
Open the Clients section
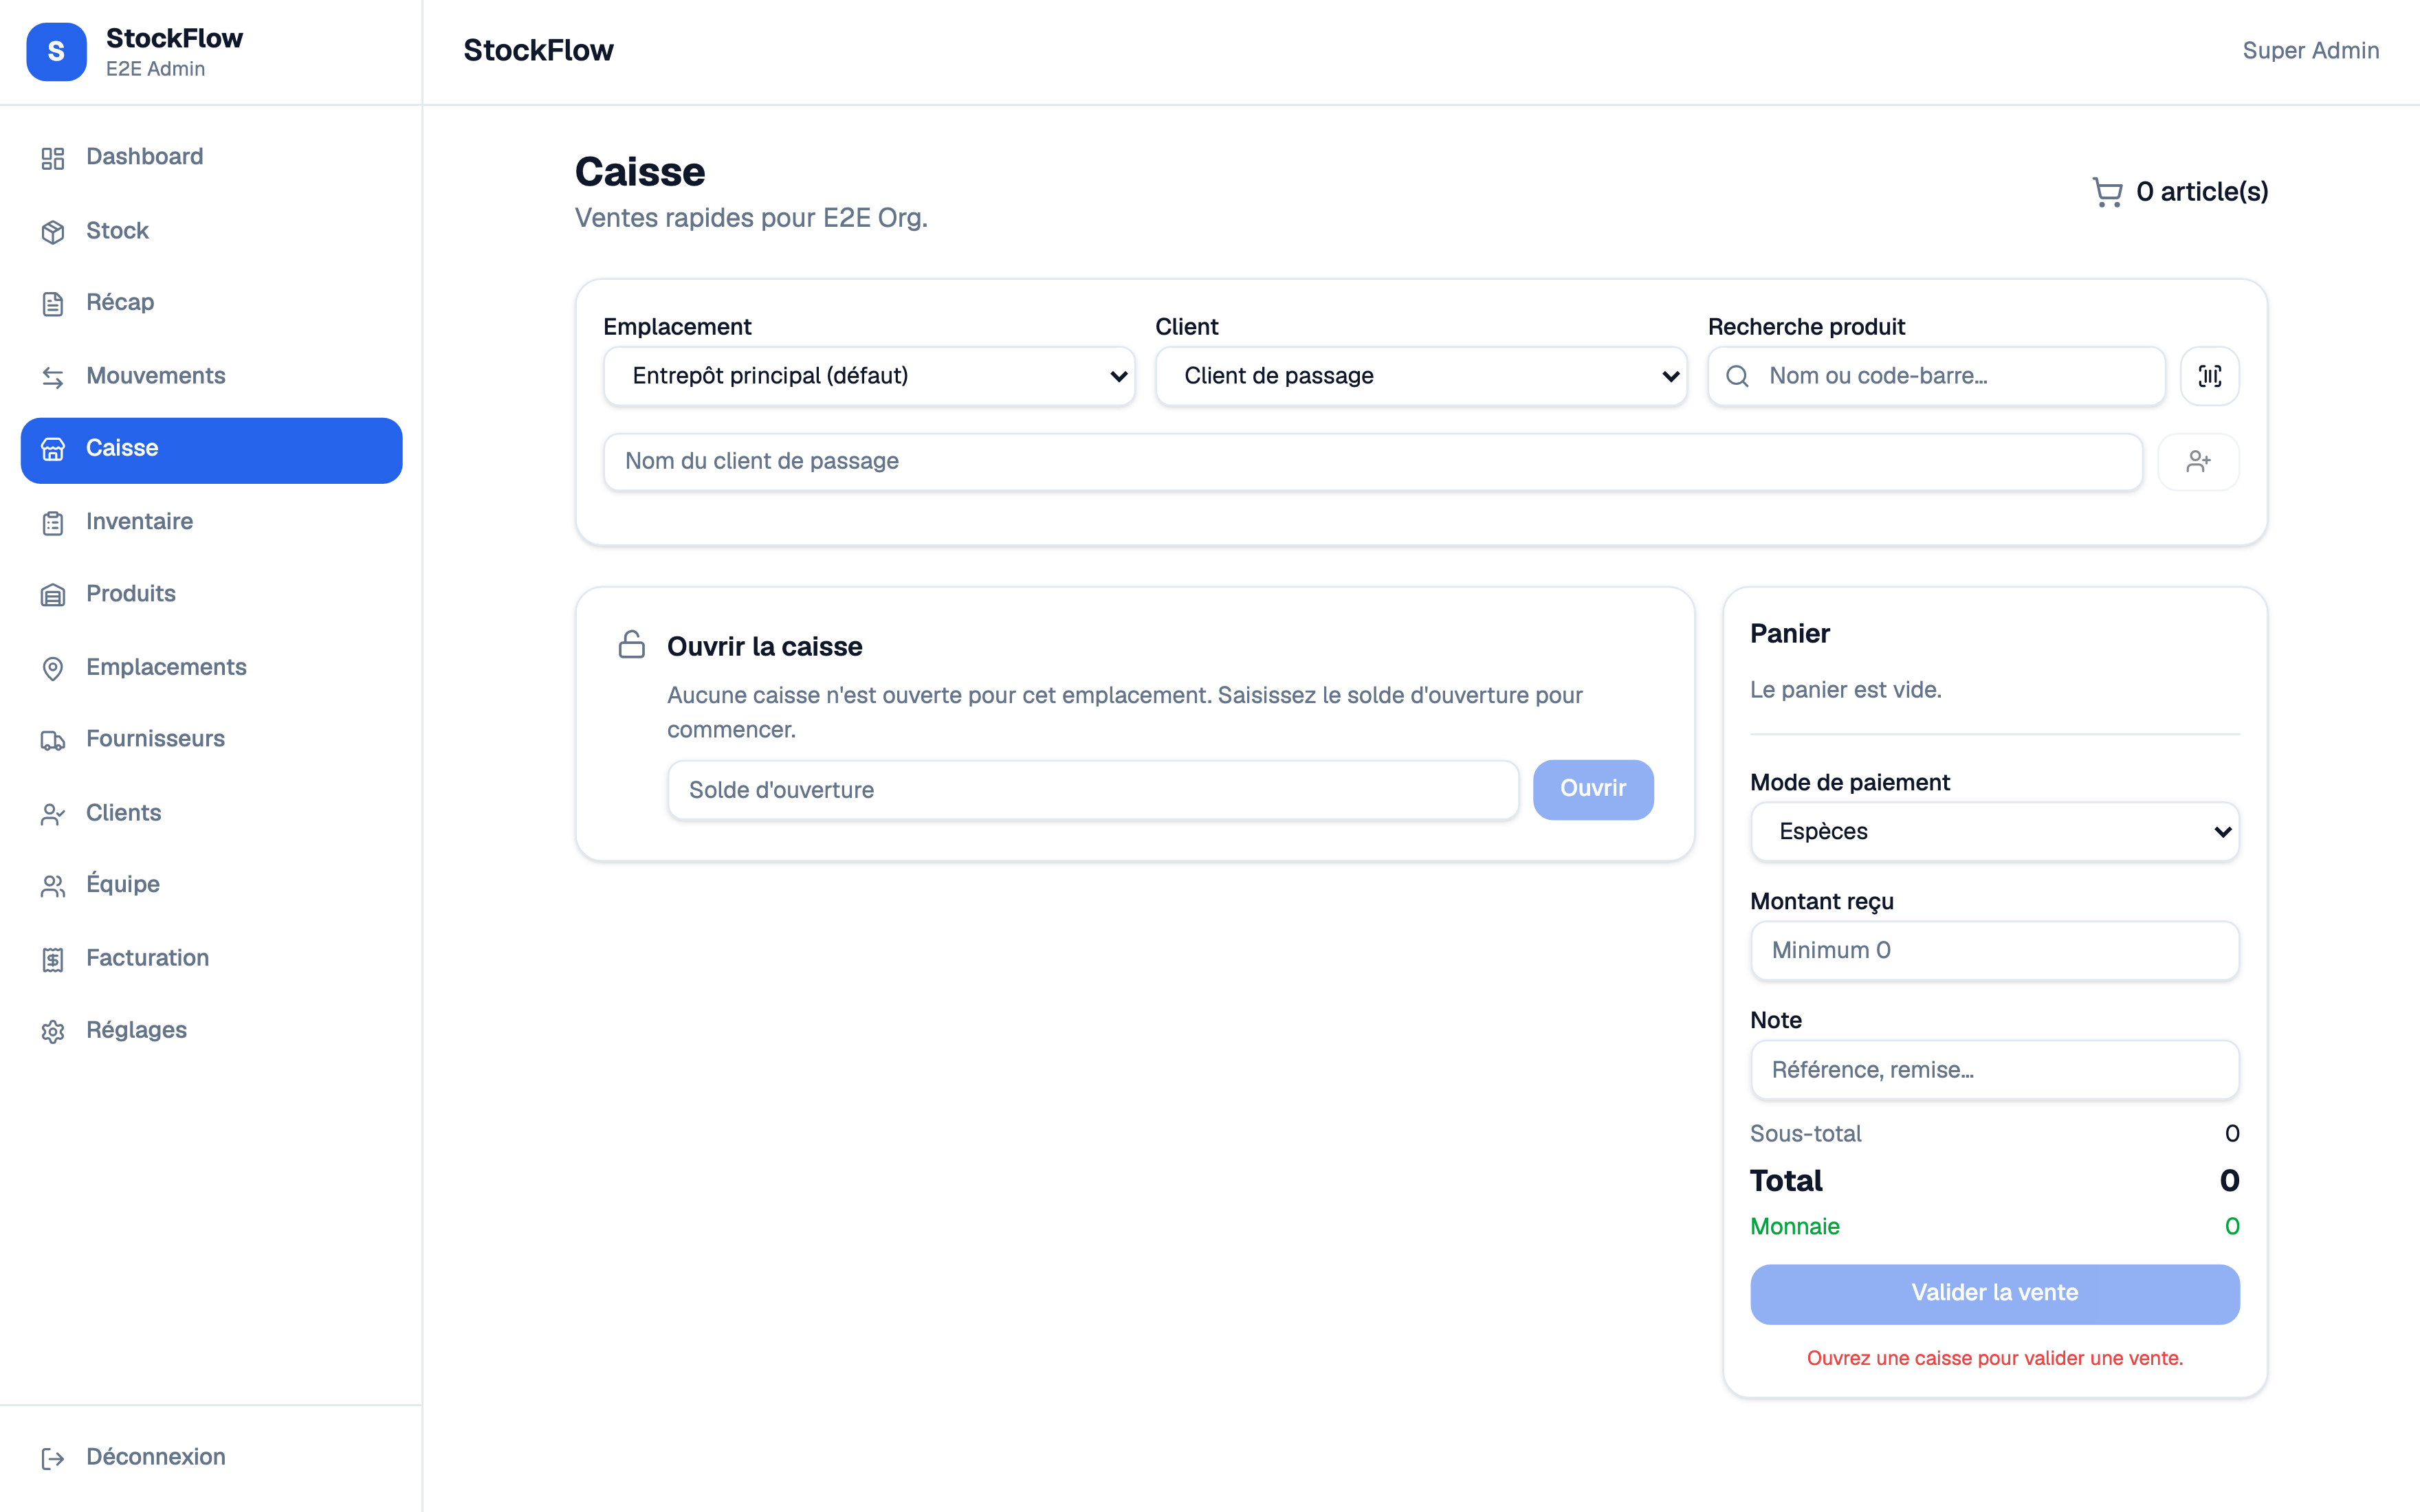pyautogui.click(x=211, y=813)
